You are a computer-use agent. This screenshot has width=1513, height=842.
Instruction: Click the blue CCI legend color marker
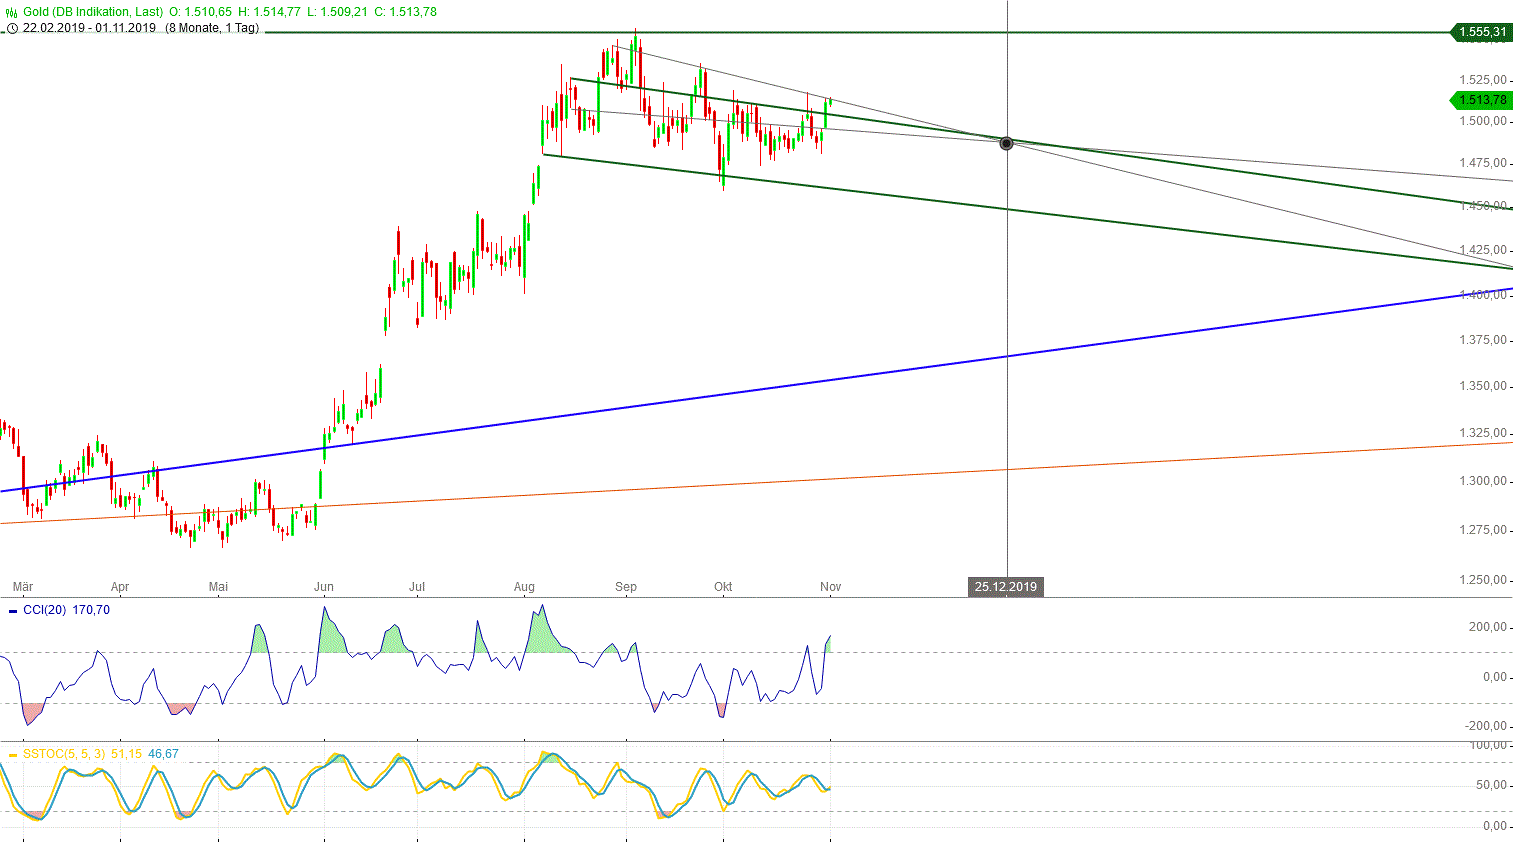pos(12,611)
